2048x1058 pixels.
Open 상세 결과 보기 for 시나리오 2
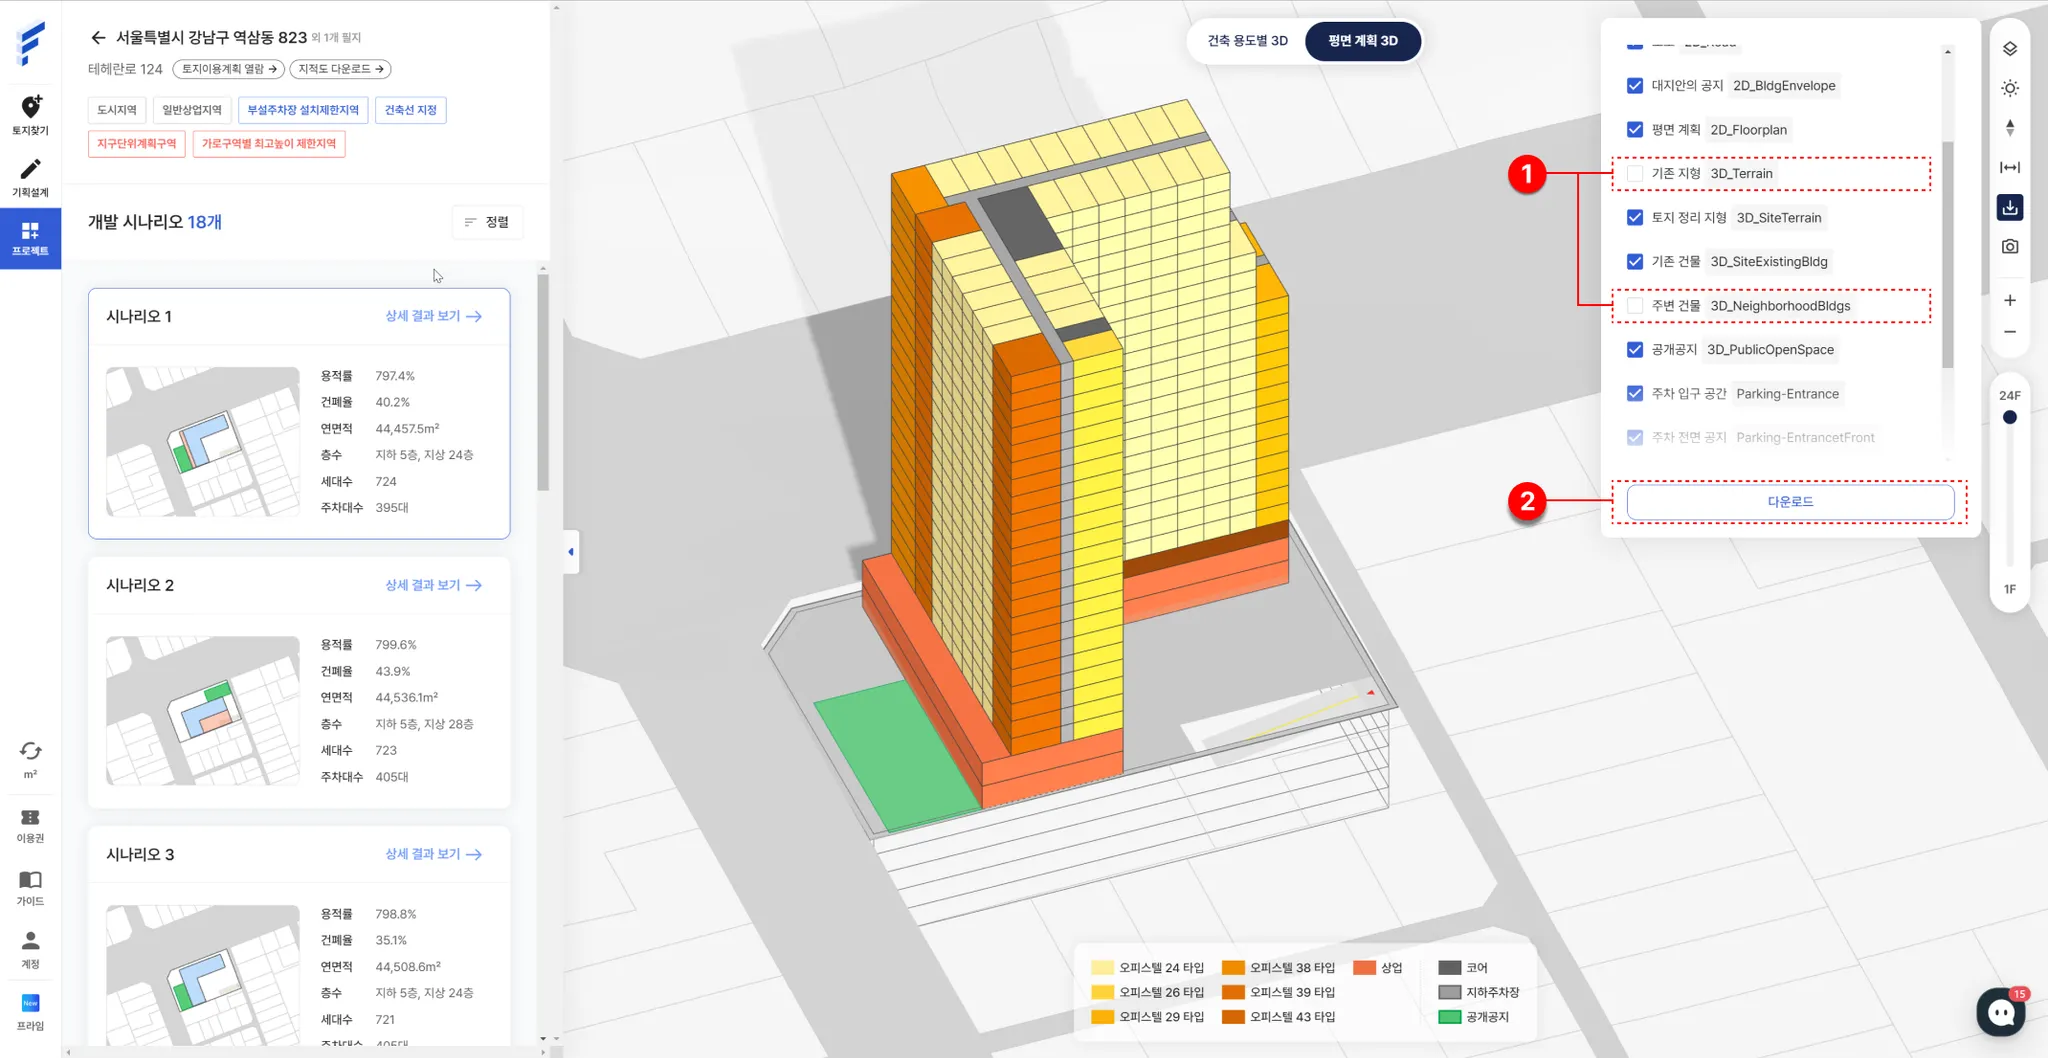pos(434,585)
